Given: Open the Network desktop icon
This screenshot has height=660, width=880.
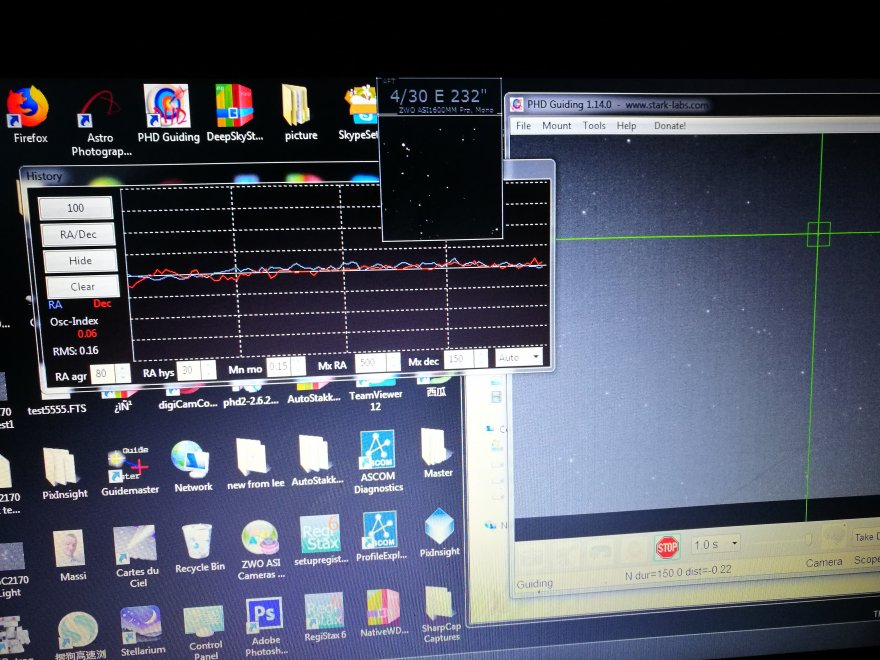Looking at the screenshot, I should click(x=192, y=467).
